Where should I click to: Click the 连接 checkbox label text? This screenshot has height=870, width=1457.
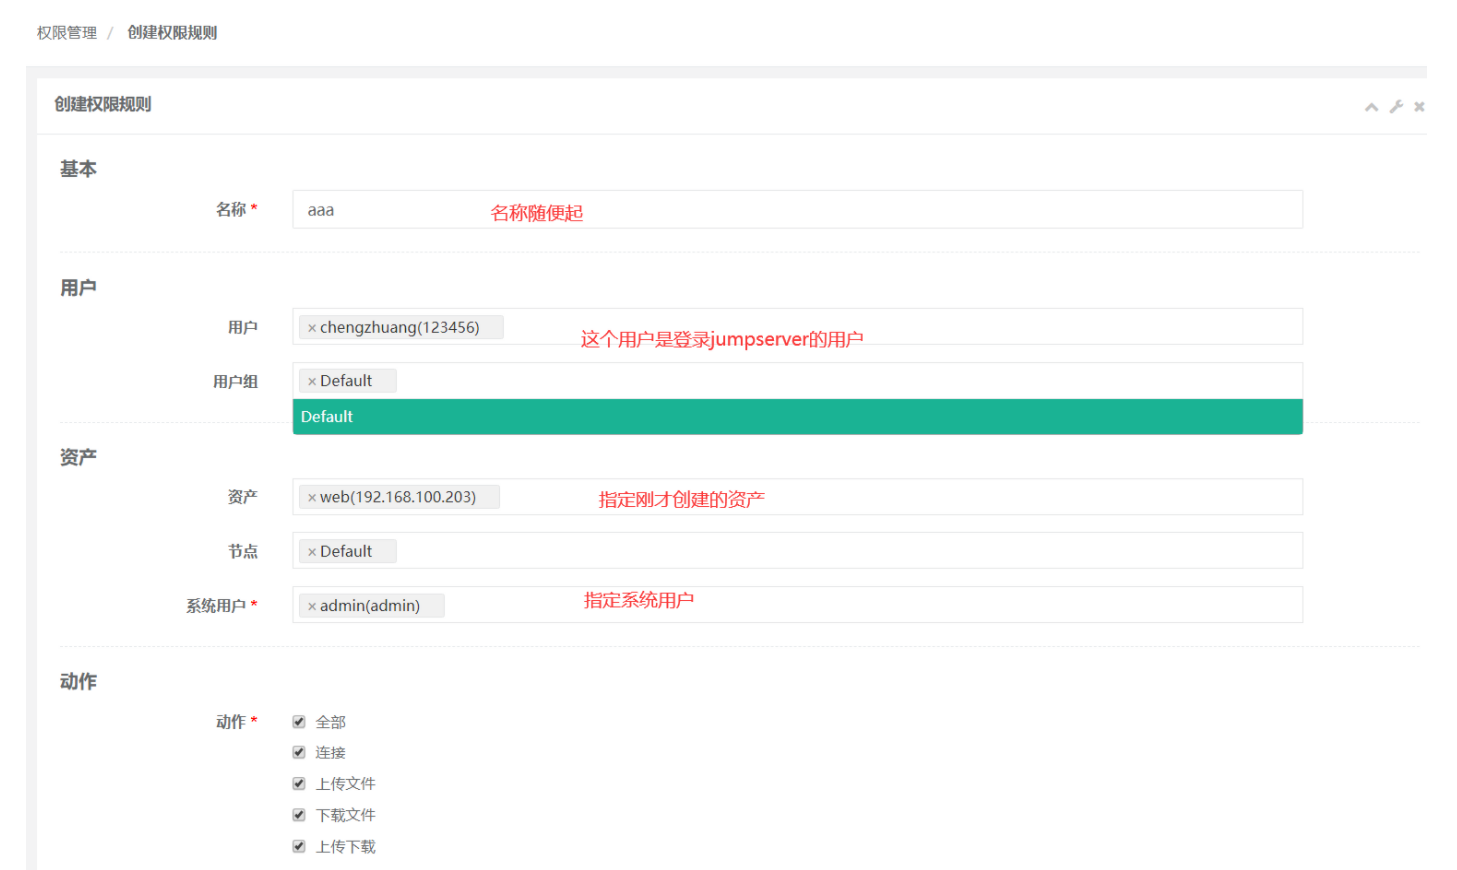pyautogui.click(x=331, y=753)
